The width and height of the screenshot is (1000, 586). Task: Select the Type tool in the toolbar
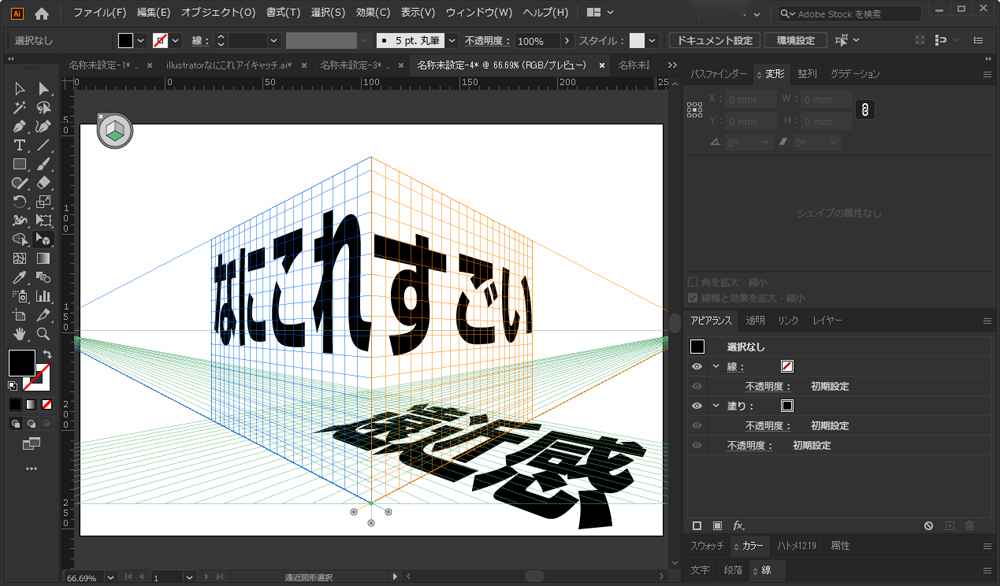coord(19,145)
